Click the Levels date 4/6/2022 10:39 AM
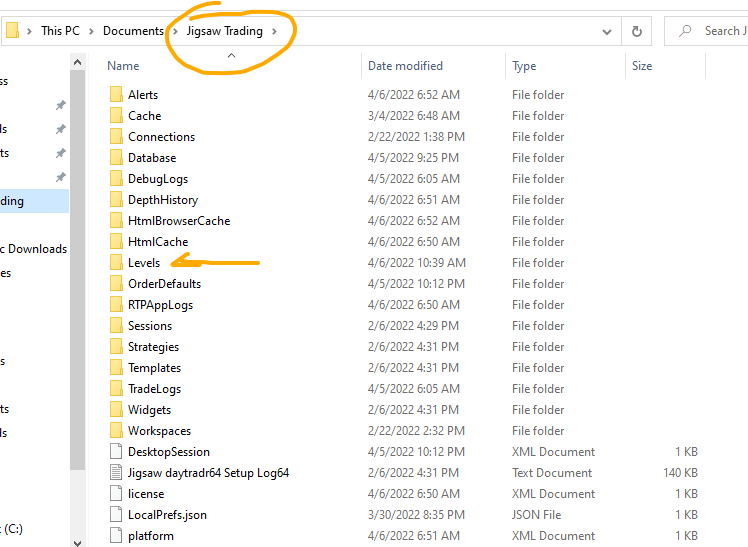 pyautogui.click(x=416, y=263)
